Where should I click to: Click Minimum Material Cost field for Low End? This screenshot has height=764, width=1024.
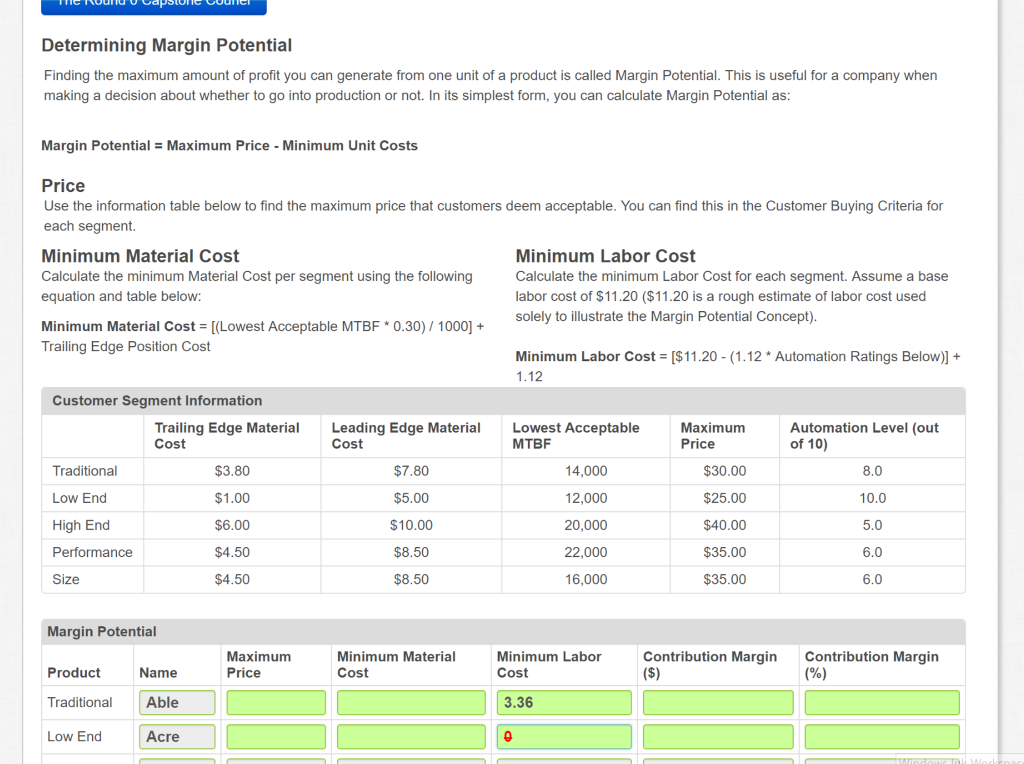tap(412, 737)
